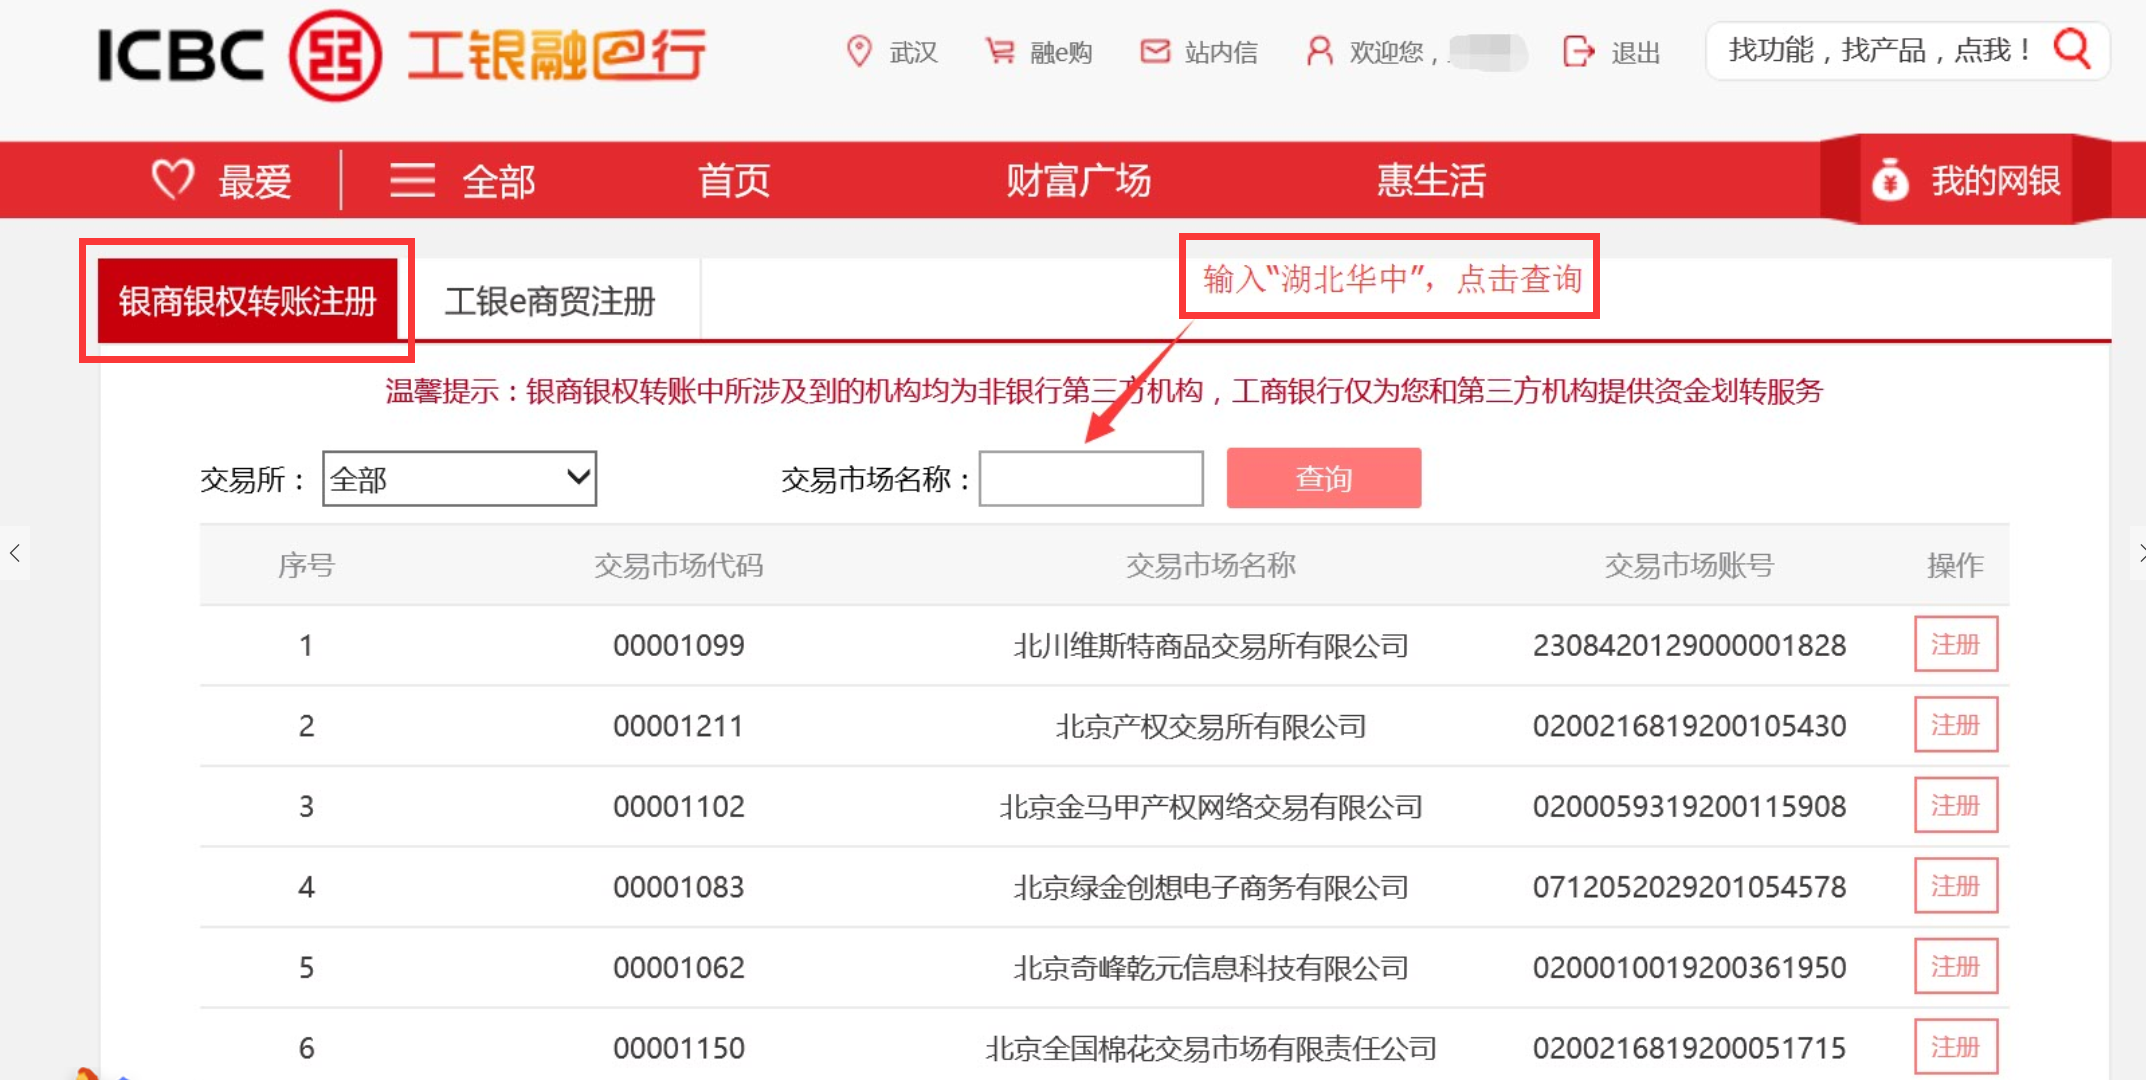This screenshot has height=1080, width=2146.
Task: Click the ICBC logo emblem
Action: click(336, 55)
